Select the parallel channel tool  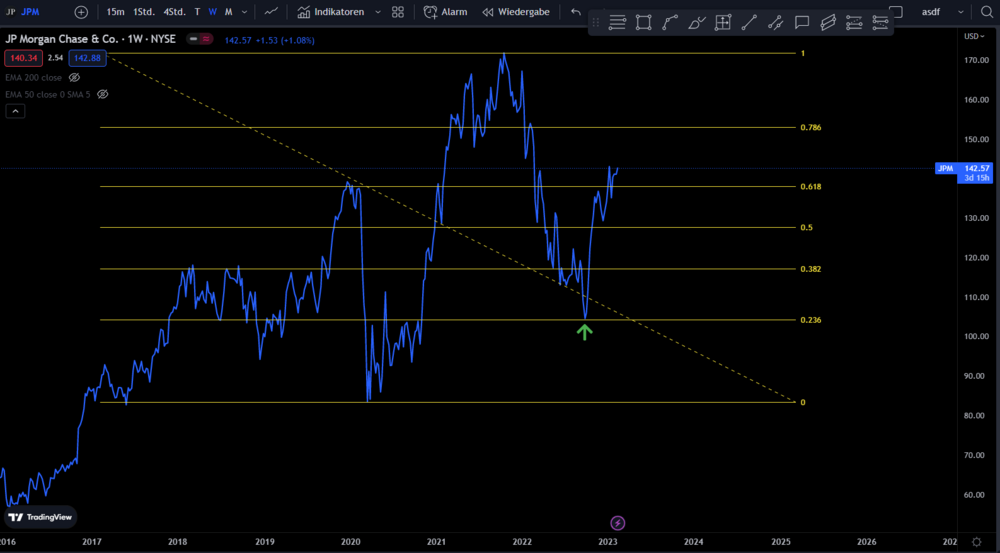click(x=828, y=23)
